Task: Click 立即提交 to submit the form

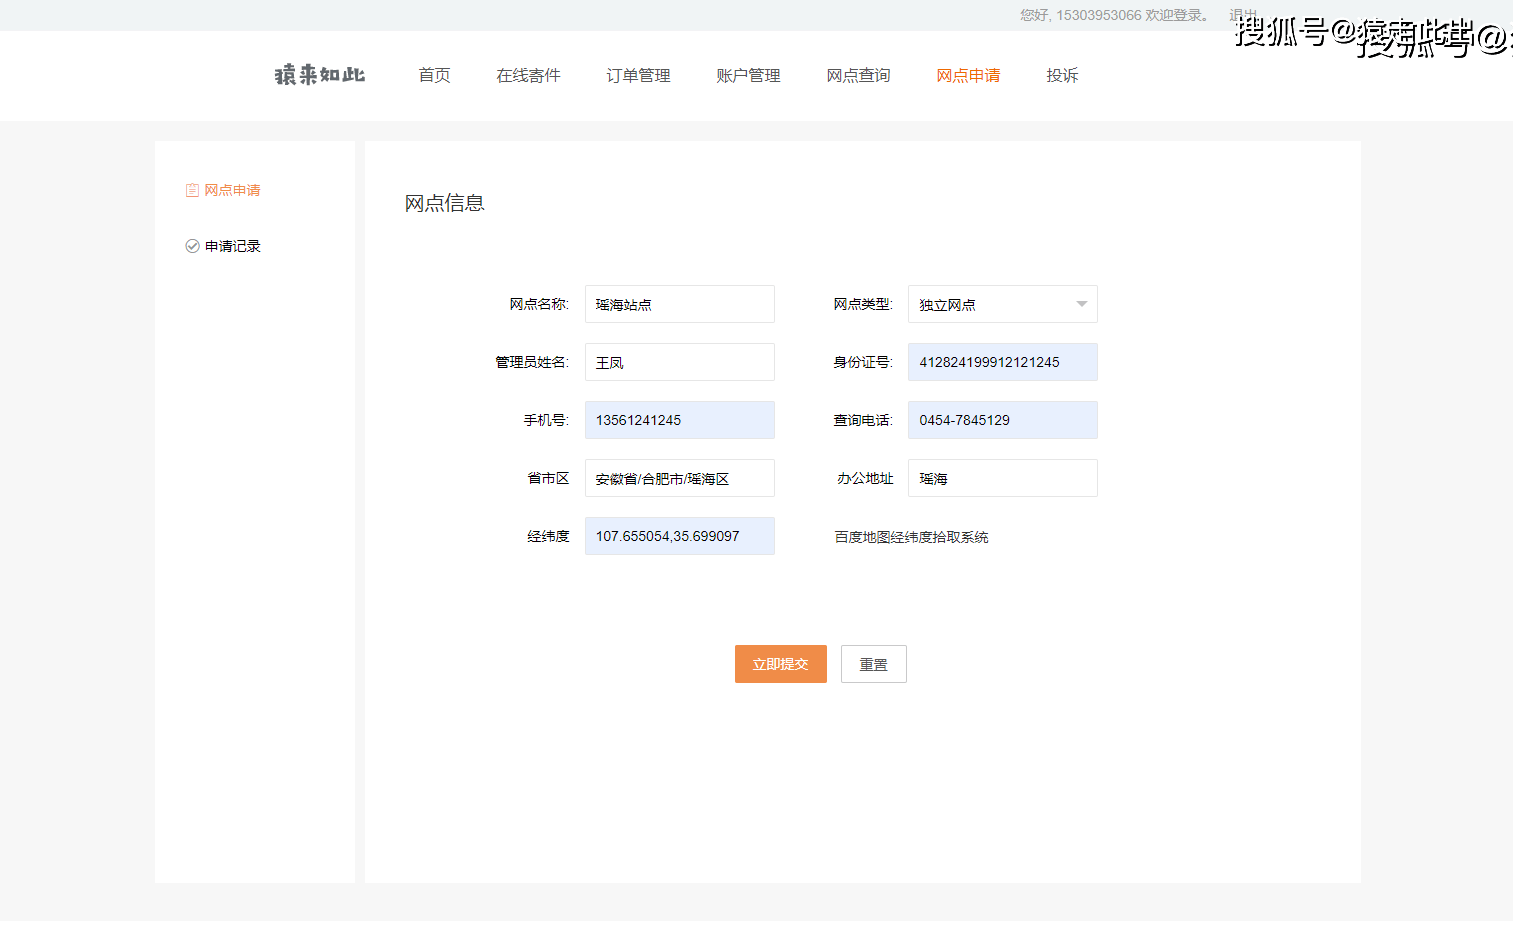Action: click(780, 664)
